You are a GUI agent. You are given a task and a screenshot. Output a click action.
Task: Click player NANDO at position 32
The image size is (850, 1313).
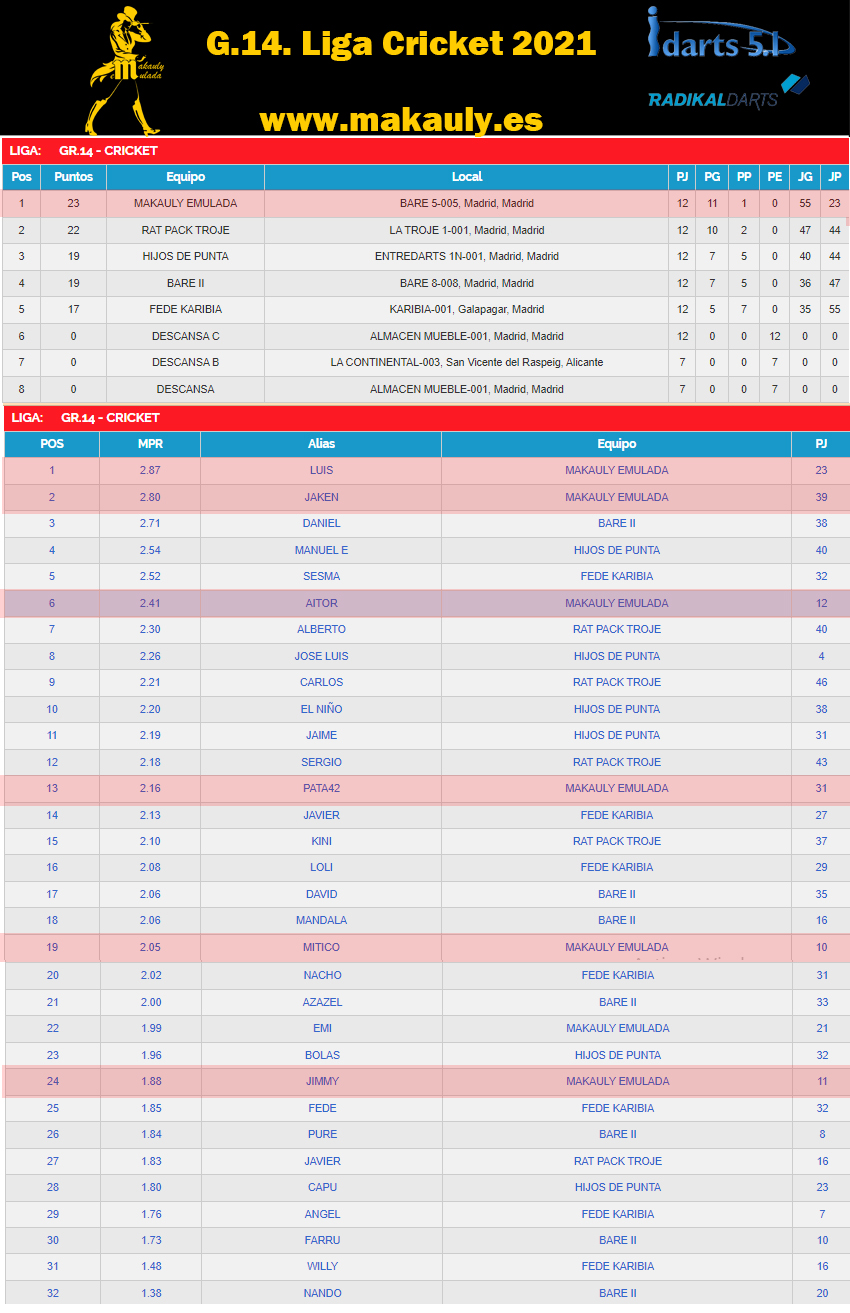[x=321, y=1293]
